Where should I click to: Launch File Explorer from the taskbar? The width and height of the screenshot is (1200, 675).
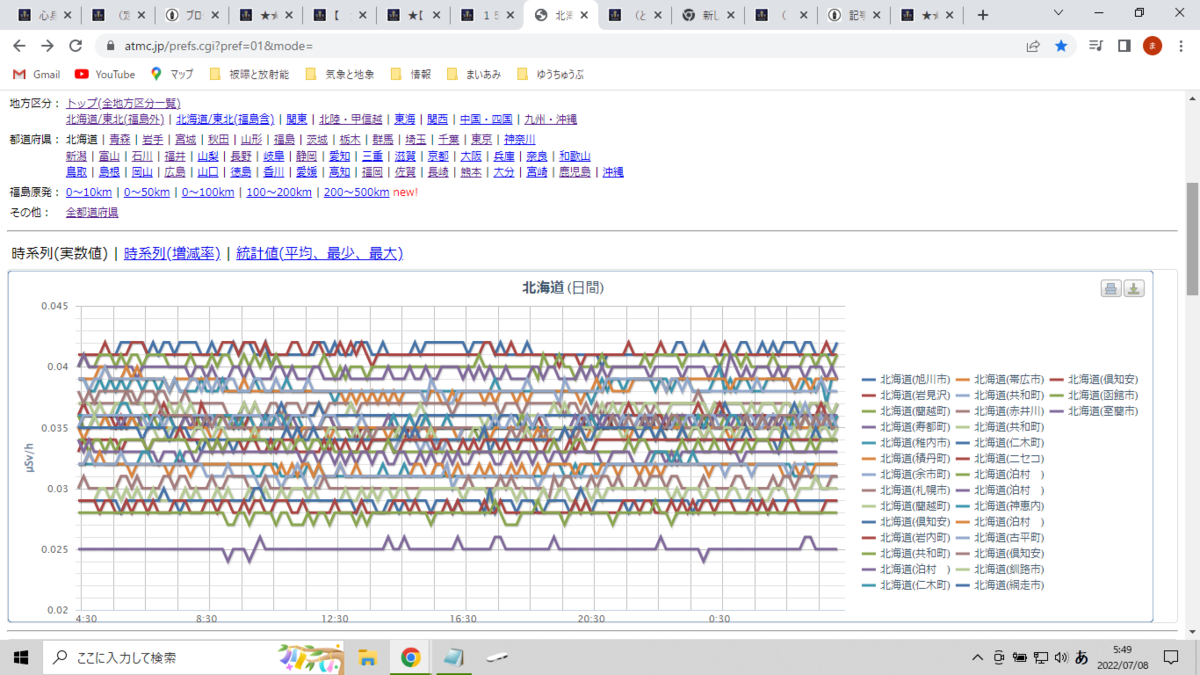367,657
